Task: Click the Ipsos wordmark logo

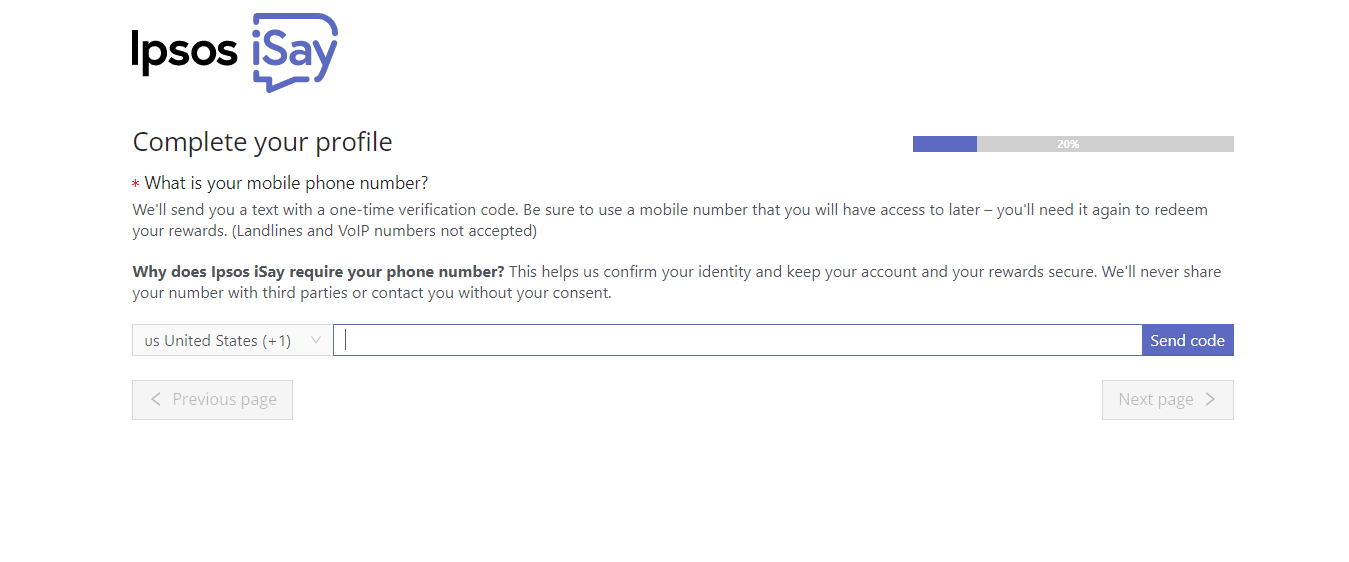Action: click(x=185, y=52)
